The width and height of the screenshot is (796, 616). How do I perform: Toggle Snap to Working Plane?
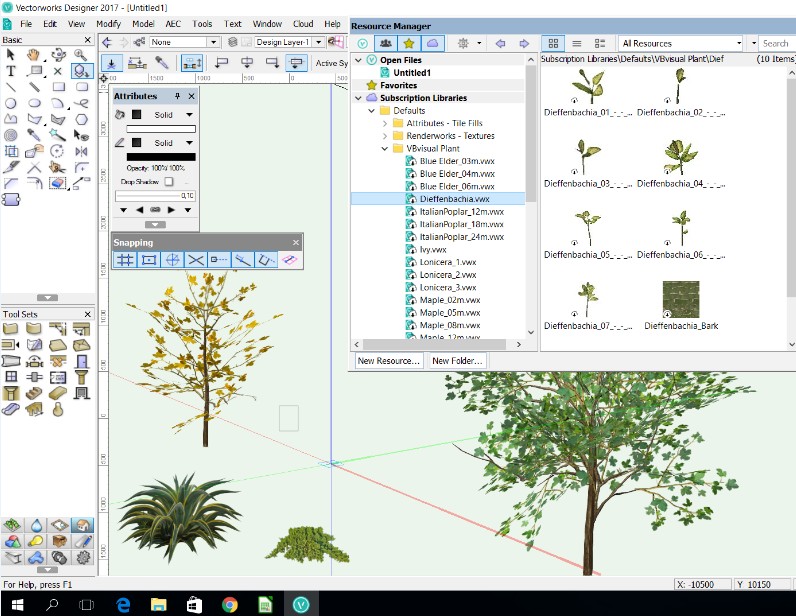289,260
